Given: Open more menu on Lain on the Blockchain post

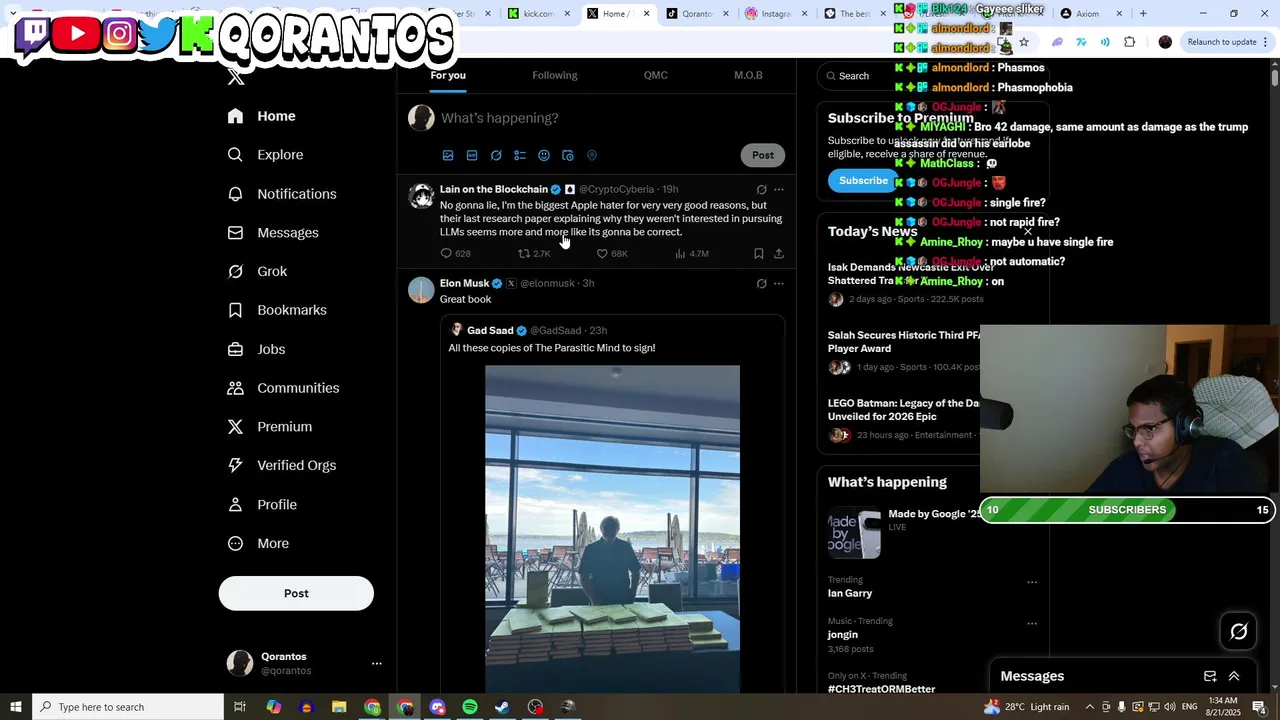Looking at the screenshot, I should click(779, 190).
